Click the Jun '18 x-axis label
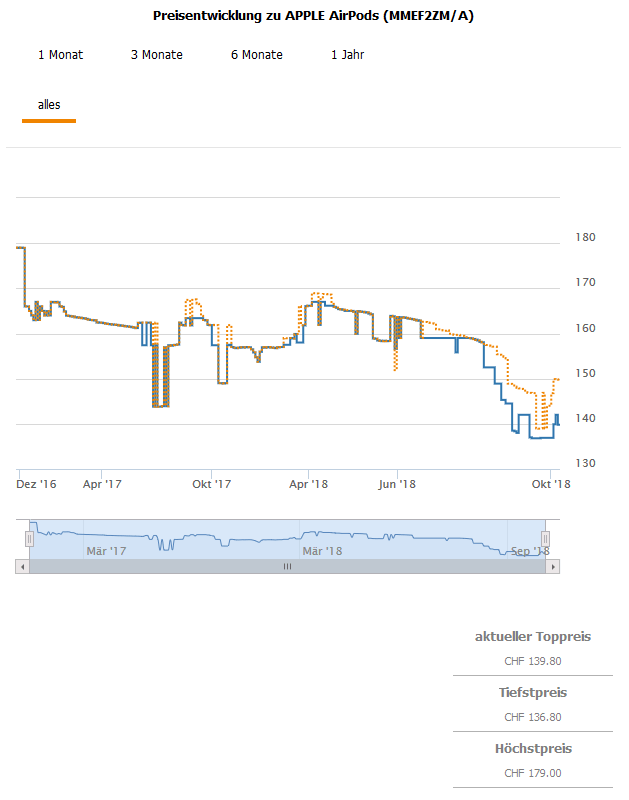The width and height of the screenshot is (629, 800). point(396,484)
